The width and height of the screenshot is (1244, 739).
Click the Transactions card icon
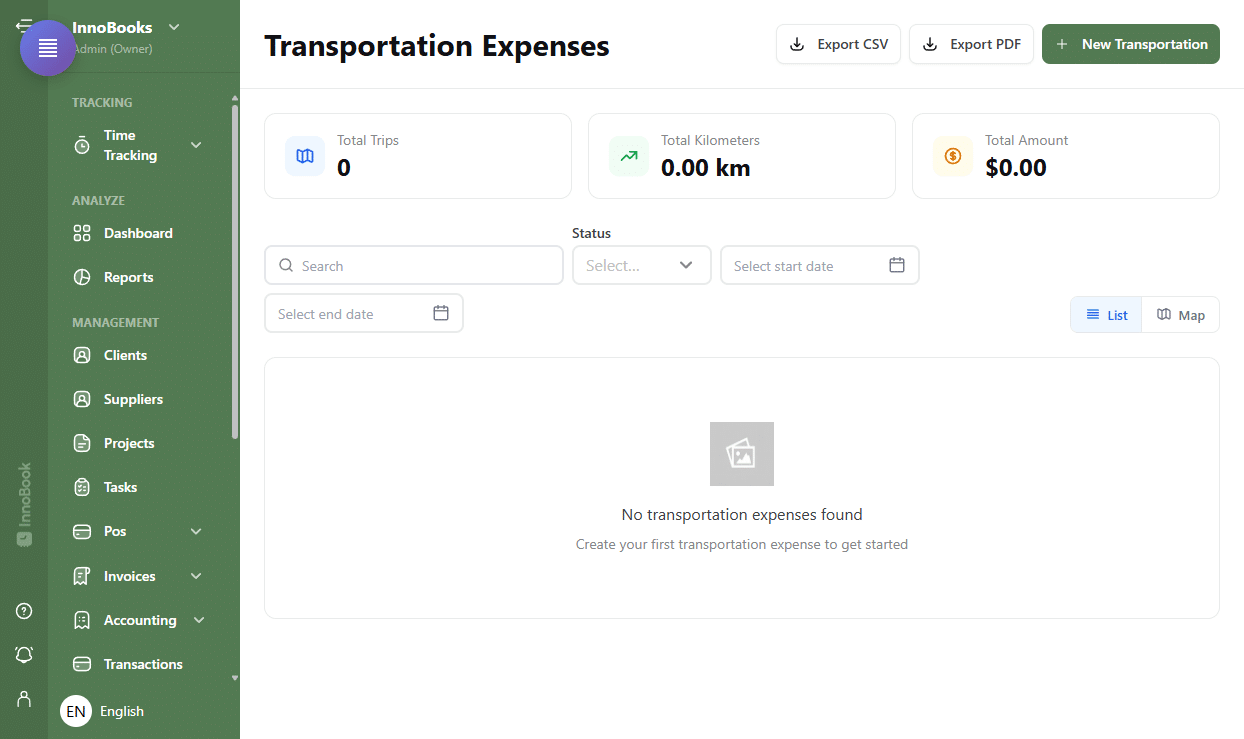click(82, 664)
